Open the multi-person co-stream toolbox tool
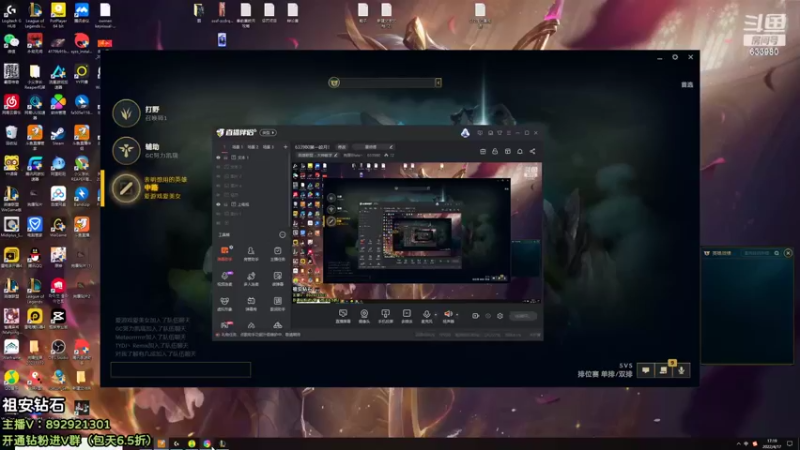 click(251, 278)
